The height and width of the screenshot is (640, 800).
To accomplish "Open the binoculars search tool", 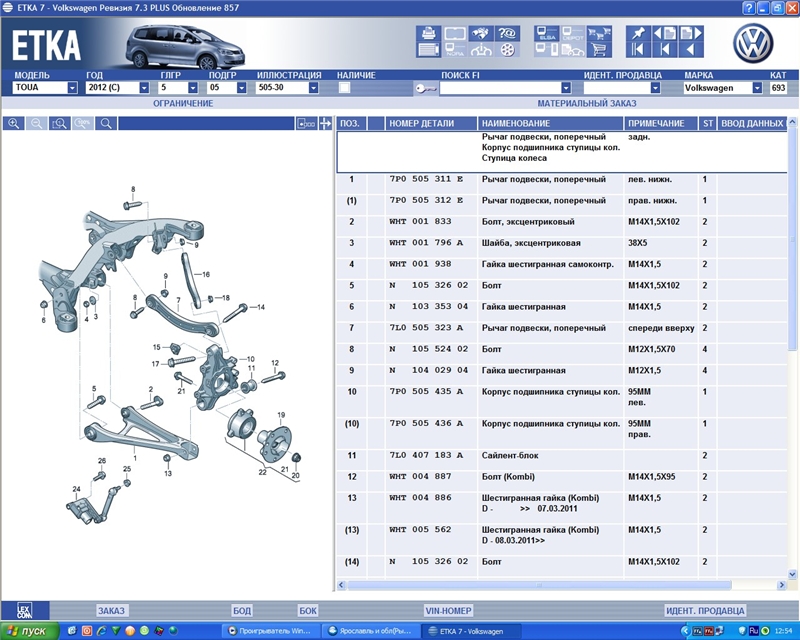I will click(x=481, y=34).
